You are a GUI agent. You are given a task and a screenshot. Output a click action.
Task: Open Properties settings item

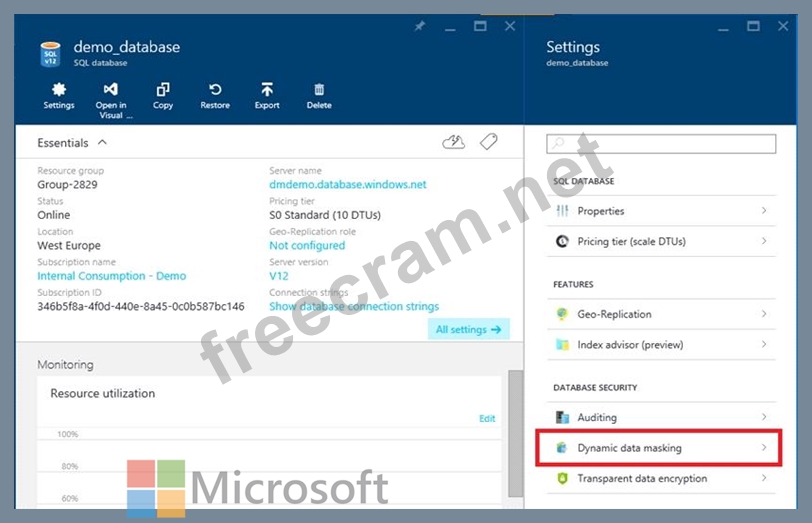click(661, 211)
